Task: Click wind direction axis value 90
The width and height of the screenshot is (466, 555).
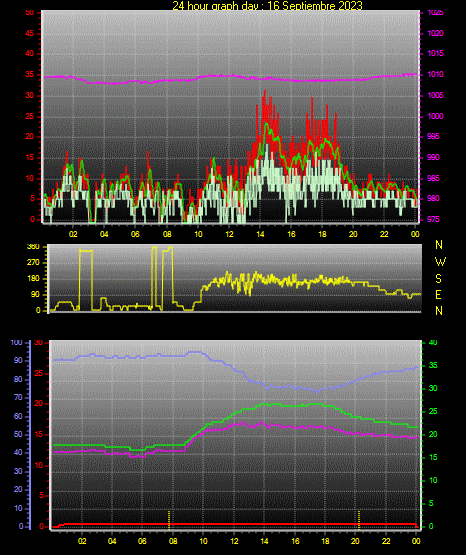Action: pos(35,294)
